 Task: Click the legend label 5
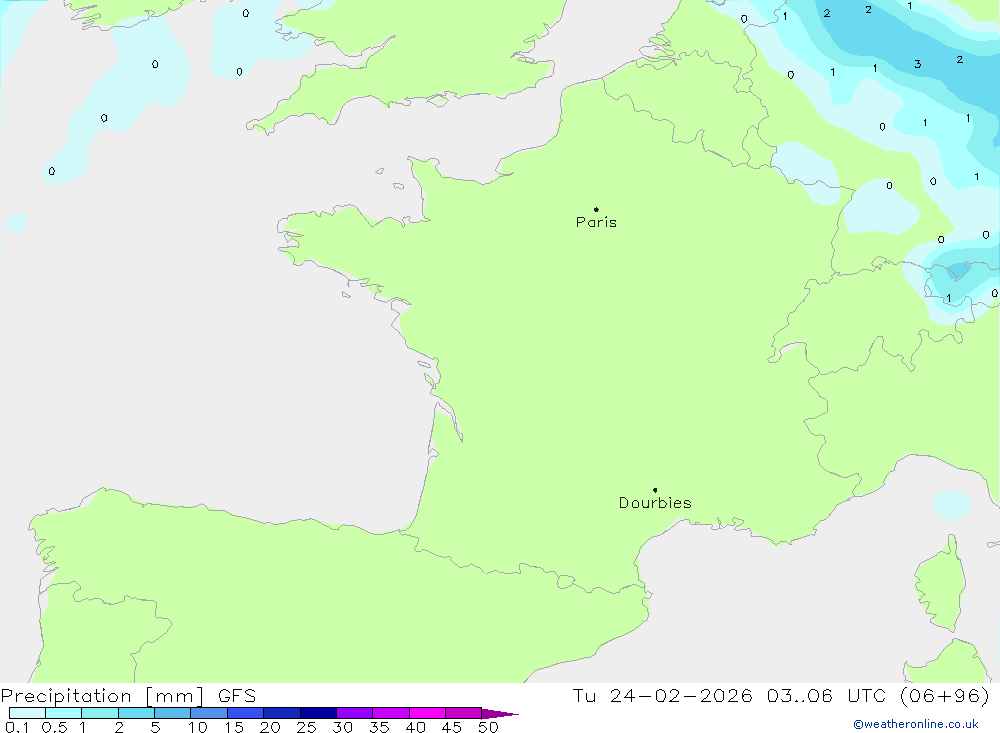point(155,727)
